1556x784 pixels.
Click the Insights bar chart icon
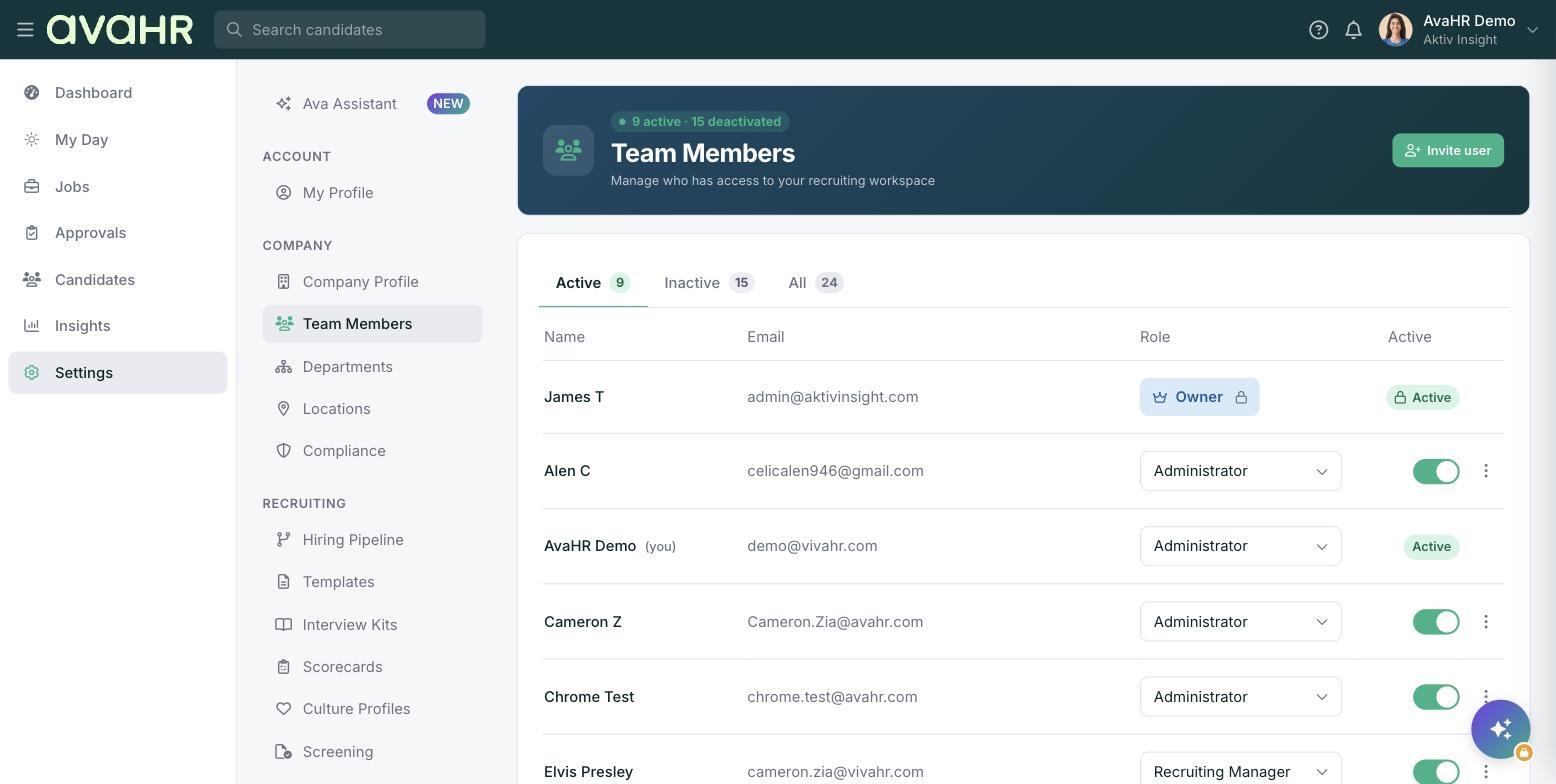tap(32, 326)
